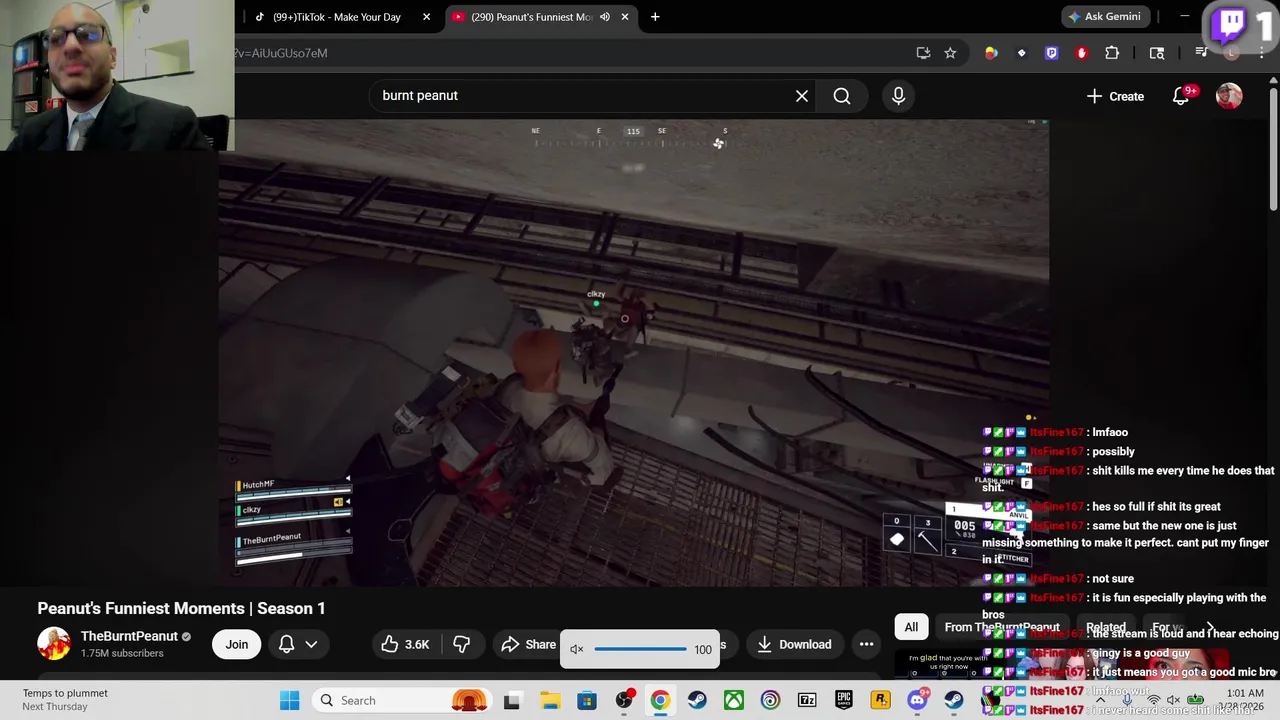
Task: Open the Windows Start menu
Action: [290, 700]
